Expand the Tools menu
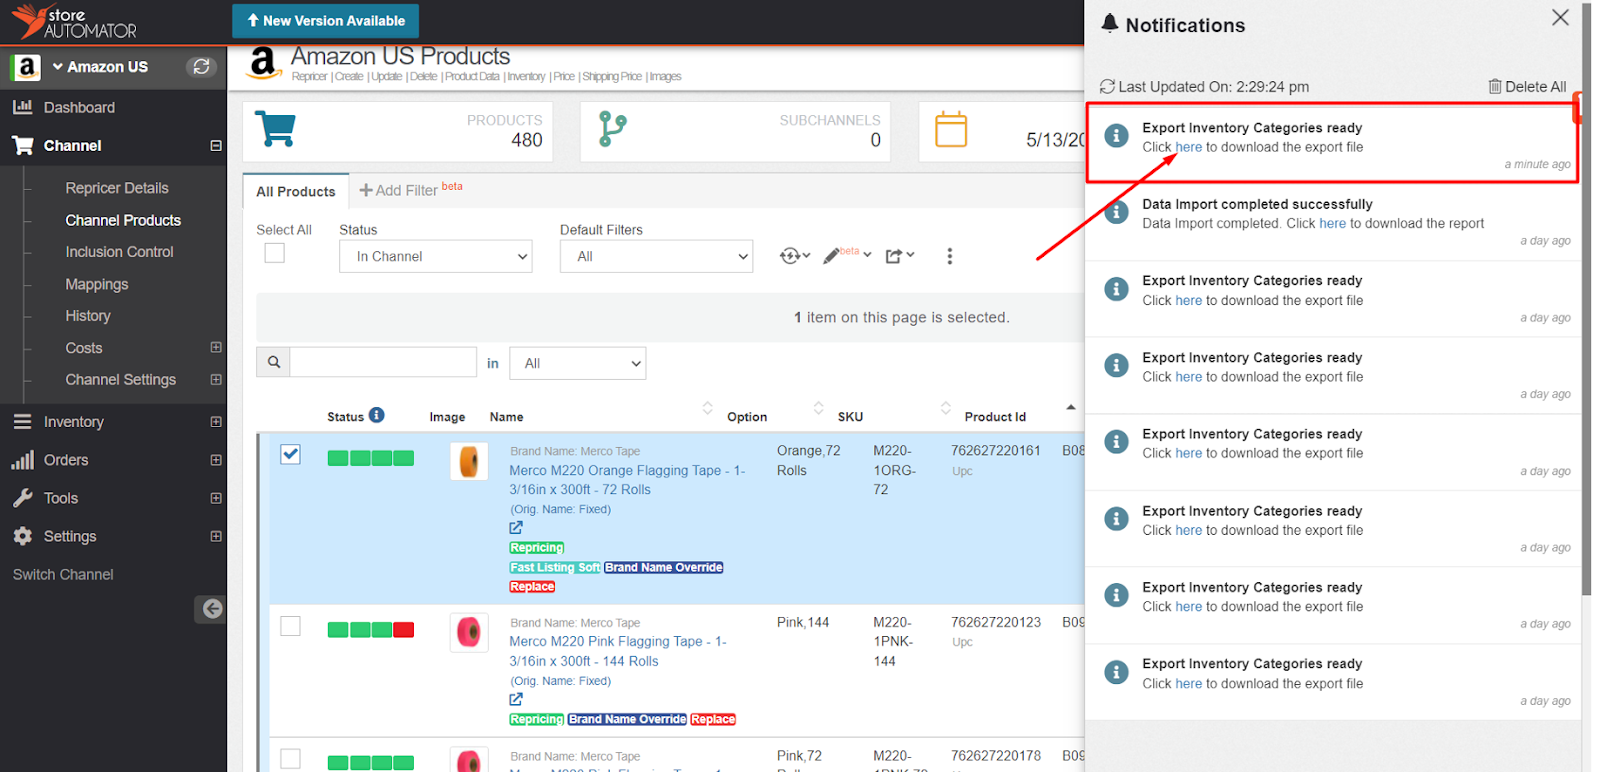Viewport: 1600px width, 772px height. [x=216, y=498]
